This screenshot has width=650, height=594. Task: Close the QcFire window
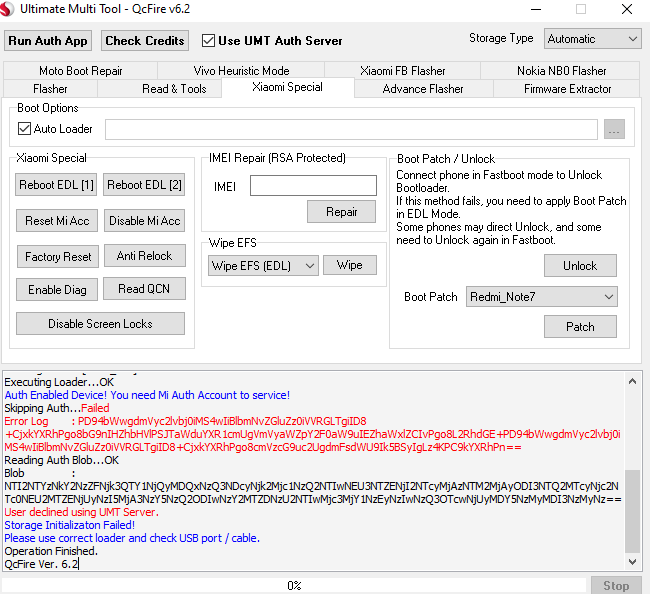click(627, 9)
